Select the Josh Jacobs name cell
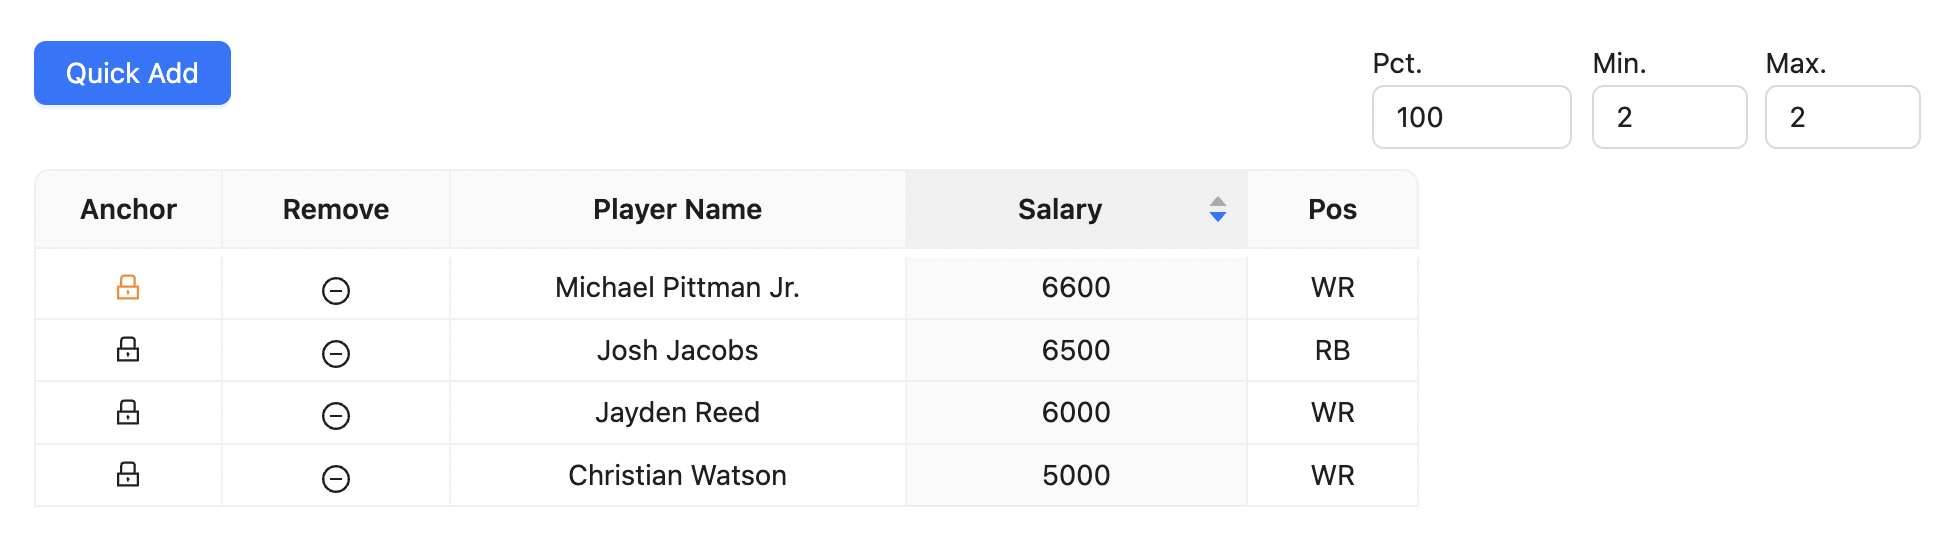Image resolution: width=1940 pixels, height=536 pixels. 677,350
